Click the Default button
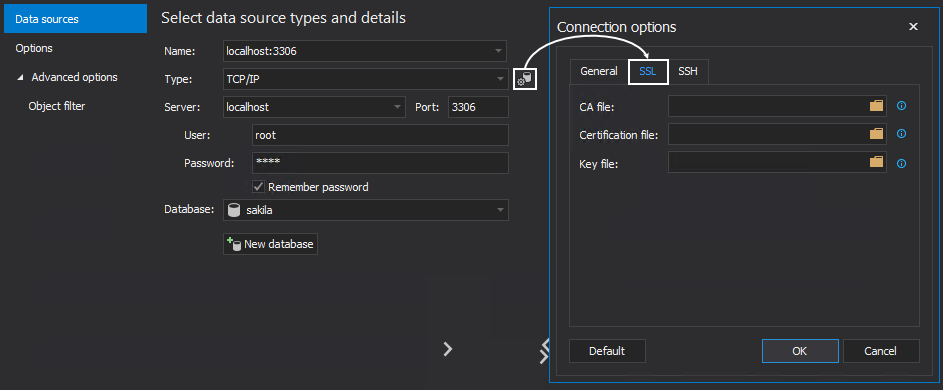The image size is (943, 390). click(x=607, y=351)
